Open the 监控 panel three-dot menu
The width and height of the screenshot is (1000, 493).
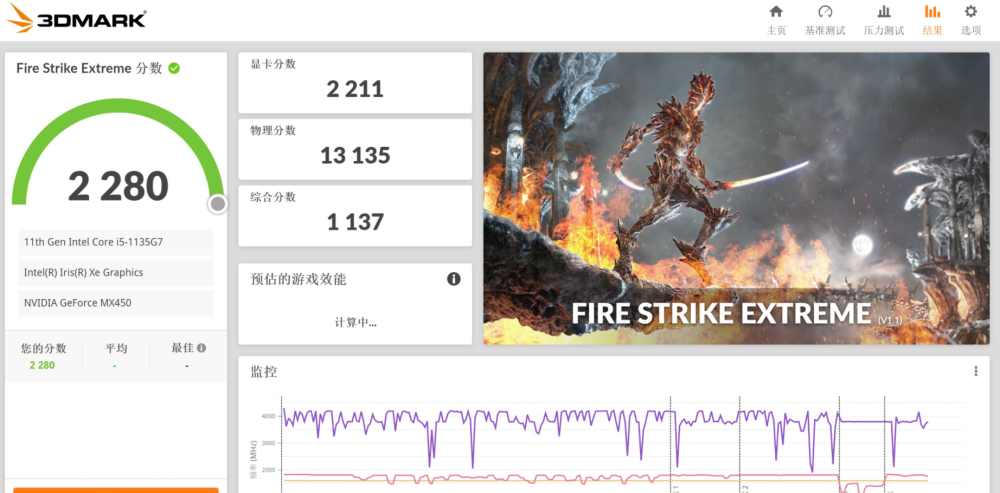975,371
